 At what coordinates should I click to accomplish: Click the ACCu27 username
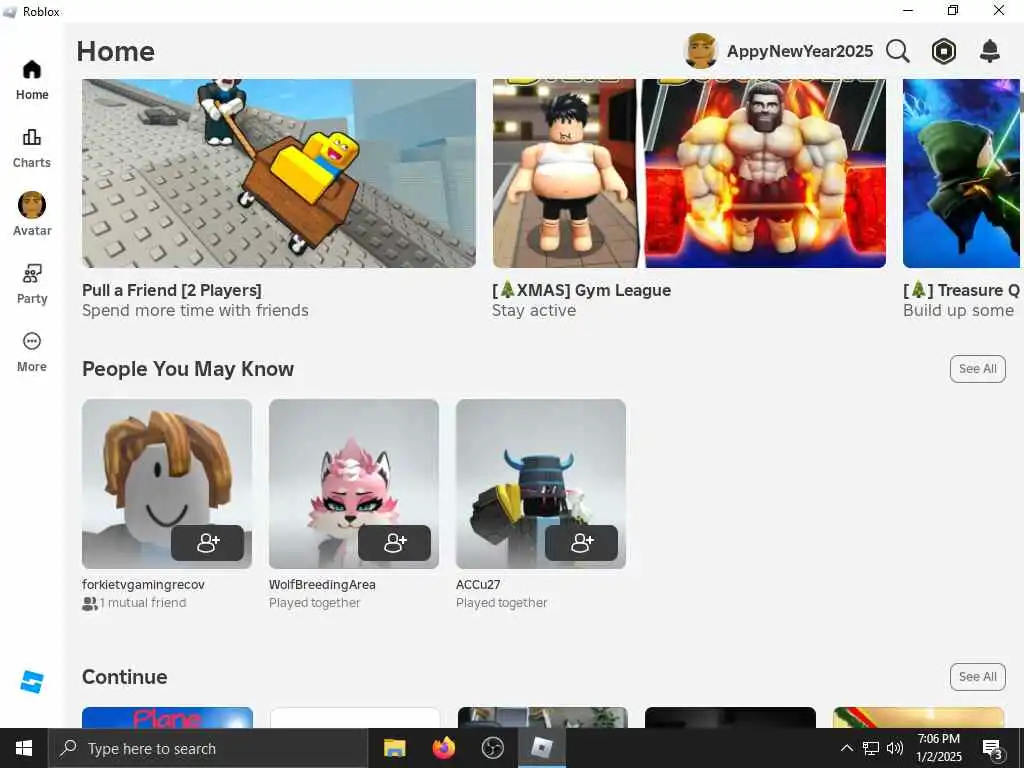[x=478, y=584]
